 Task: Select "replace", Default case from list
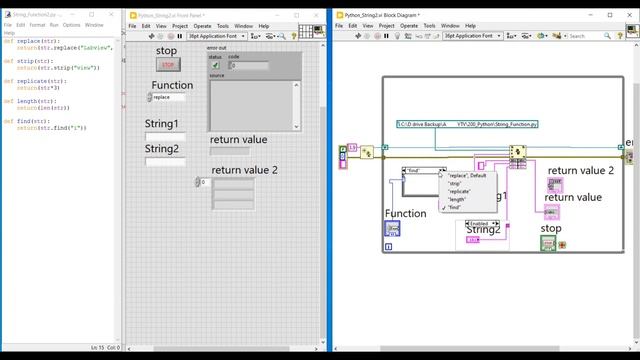click(467, 176)
